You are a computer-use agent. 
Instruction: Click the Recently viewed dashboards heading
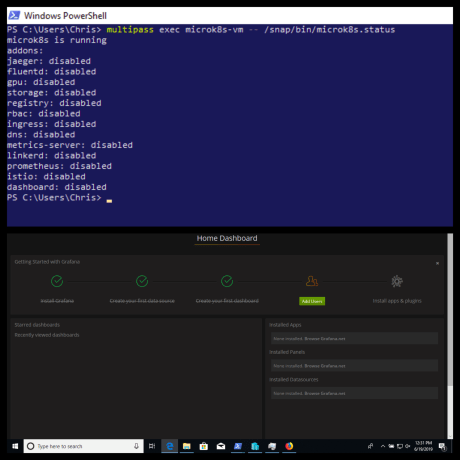point(47,335)
